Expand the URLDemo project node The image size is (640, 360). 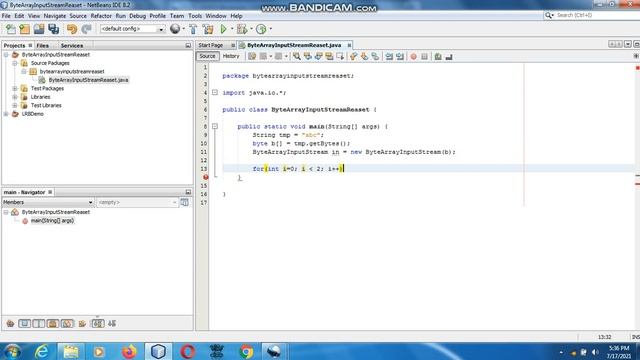pyautogui.click(x=6, y=114)
